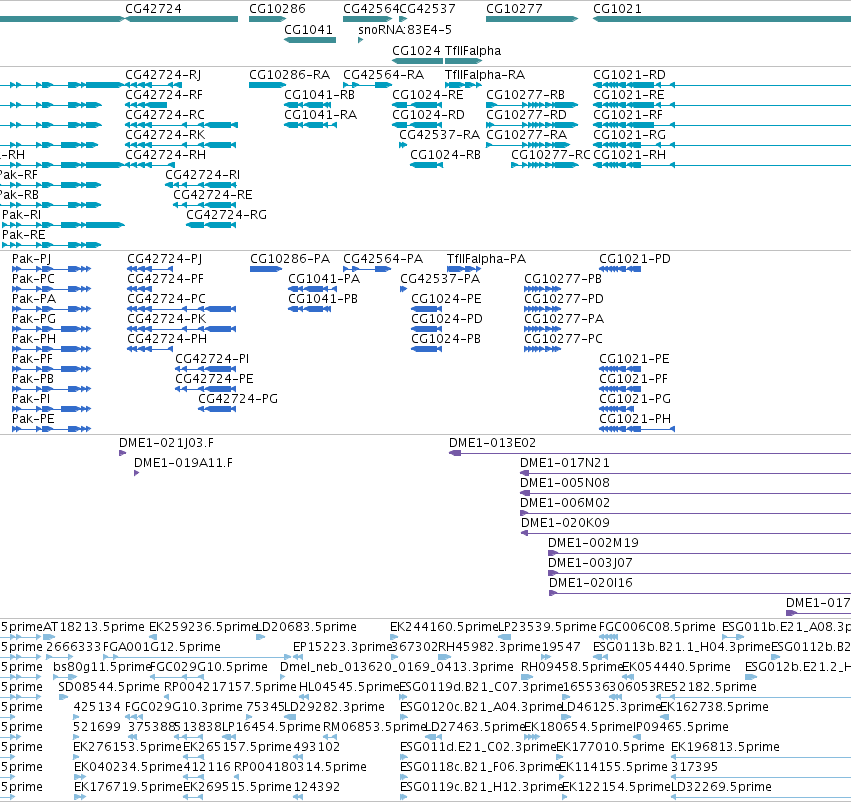Click clone DME1-020I16
Image resolution: width=851 pixels, height=802 pixels.
click(591, 583)
